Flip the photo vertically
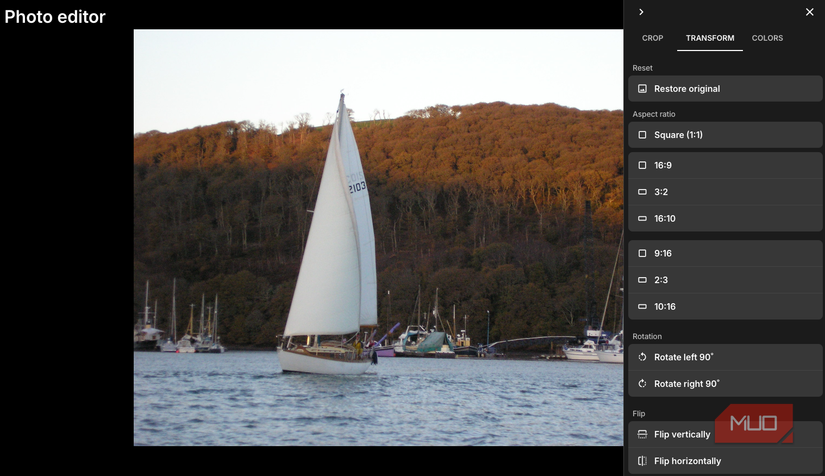825x476 pixels. click(x=725, y=434)
